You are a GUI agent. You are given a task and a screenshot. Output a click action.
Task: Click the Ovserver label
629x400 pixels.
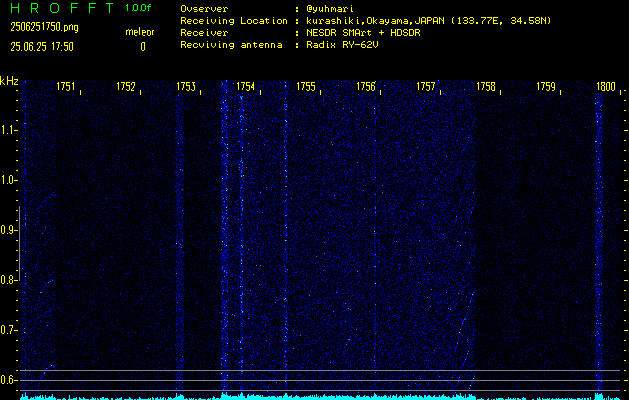click(204, 9)
